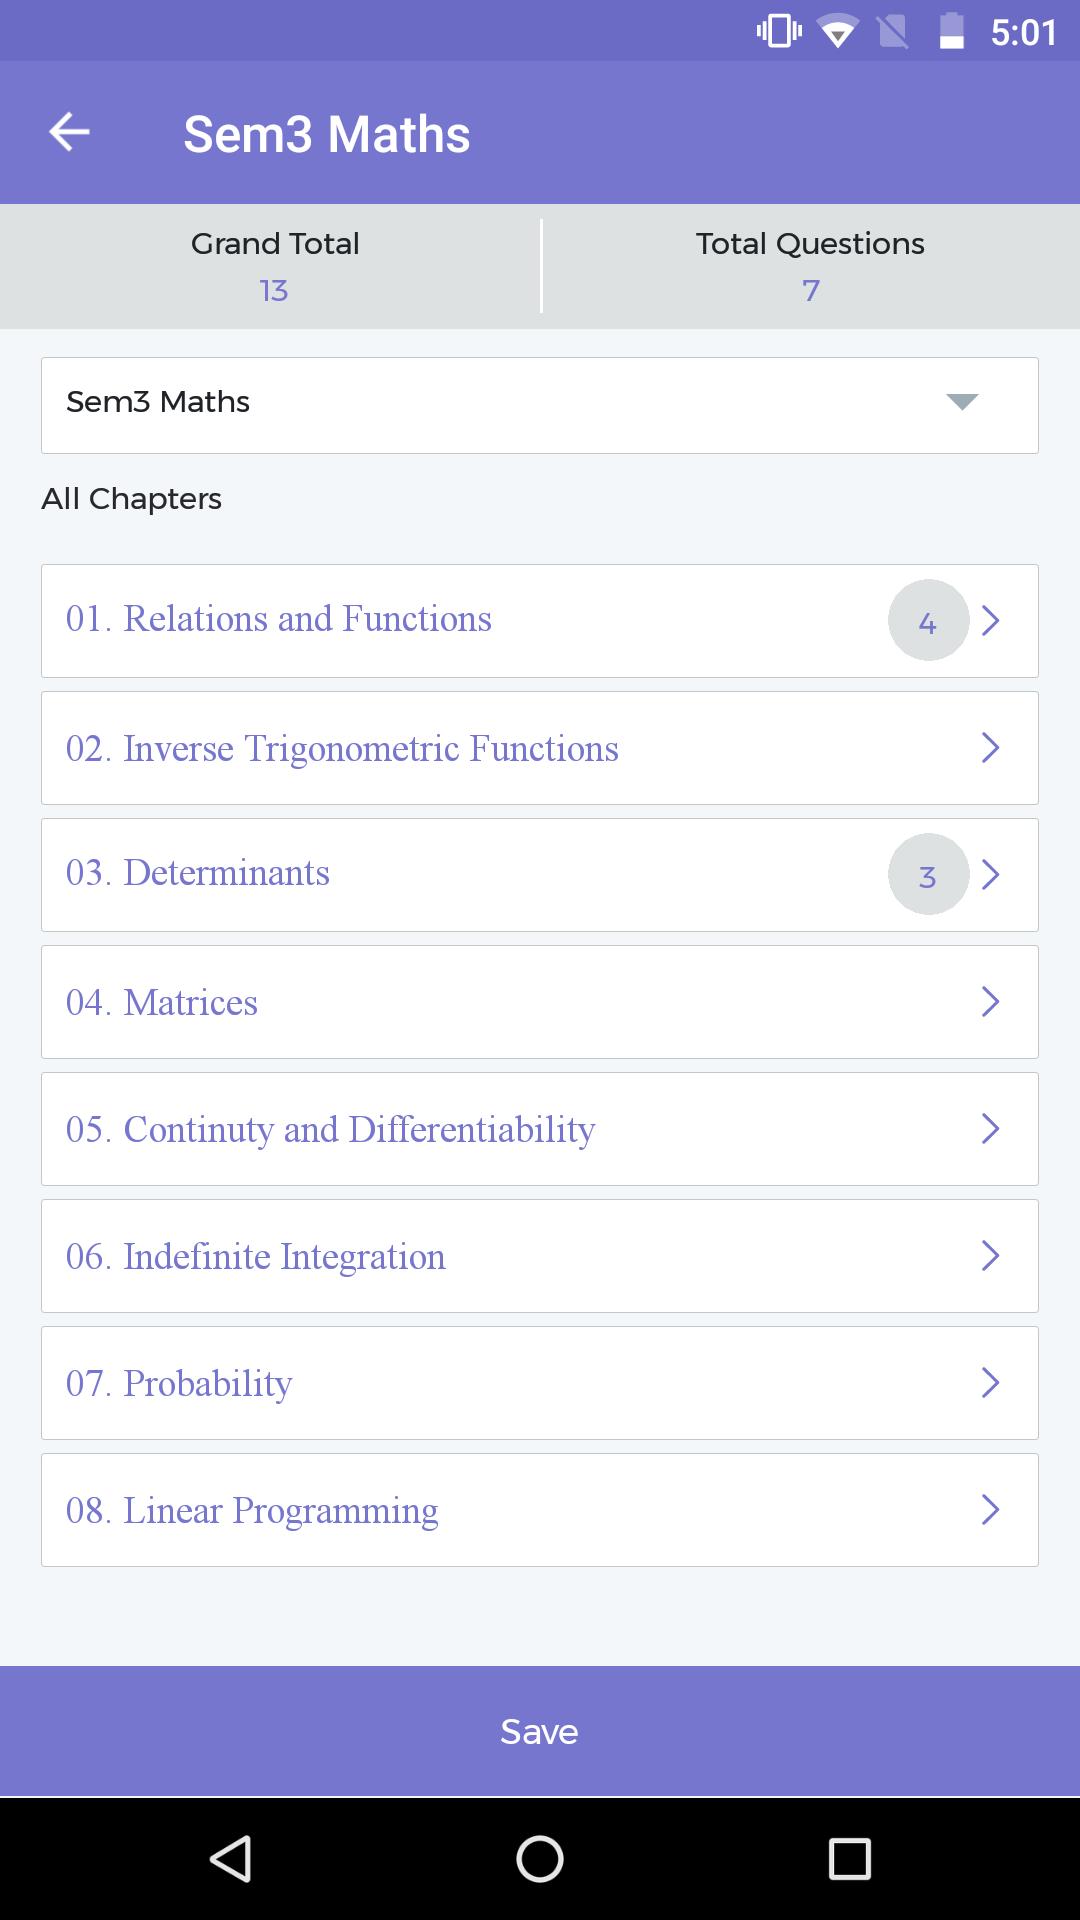
Task: Expand Inverse Trigonometric Functions chevron
Action: tap(991, 748)
